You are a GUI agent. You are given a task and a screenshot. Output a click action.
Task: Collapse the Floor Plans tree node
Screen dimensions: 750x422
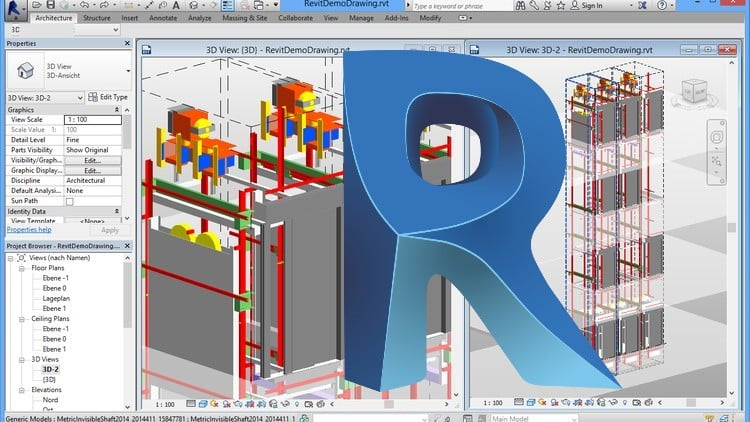[x=22, y=268]
